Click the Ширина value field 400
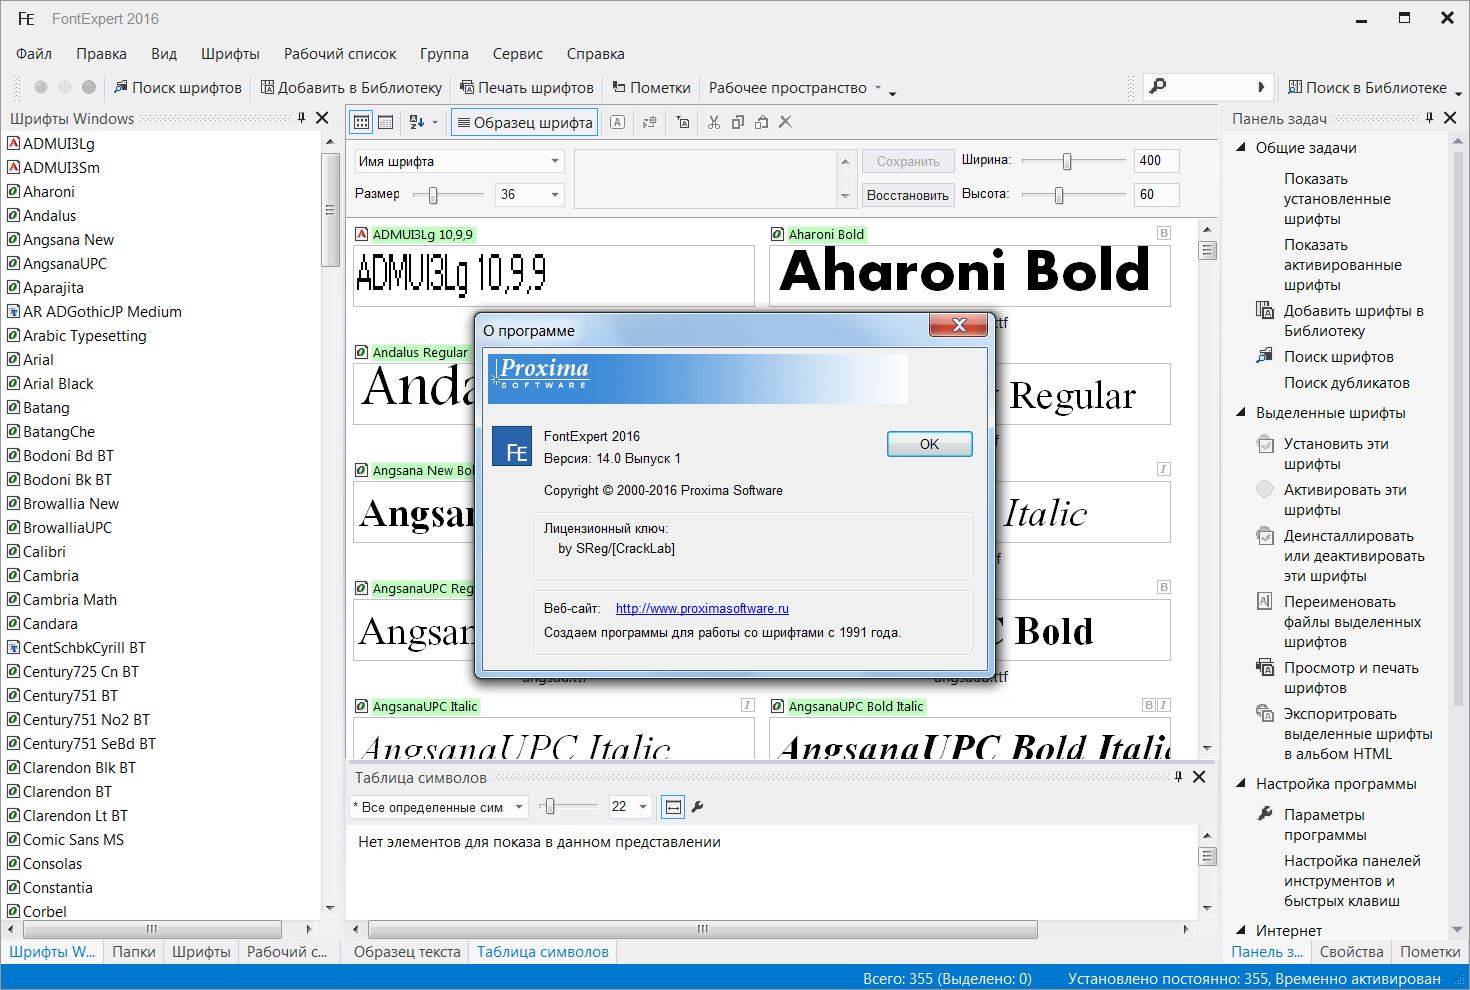Viewport: 1470px width, 990px height. pyautogui.click(x=1157, y=160)
